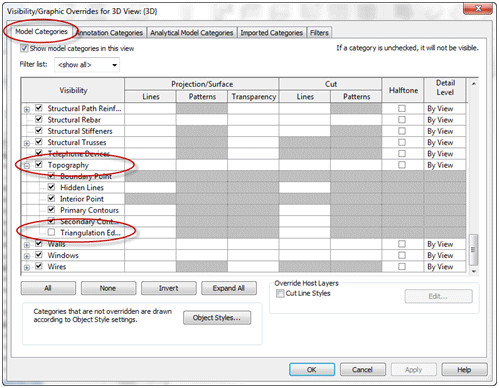Open the Imported Categories tab
Screen dimensions: 499x388
[271, 33]
